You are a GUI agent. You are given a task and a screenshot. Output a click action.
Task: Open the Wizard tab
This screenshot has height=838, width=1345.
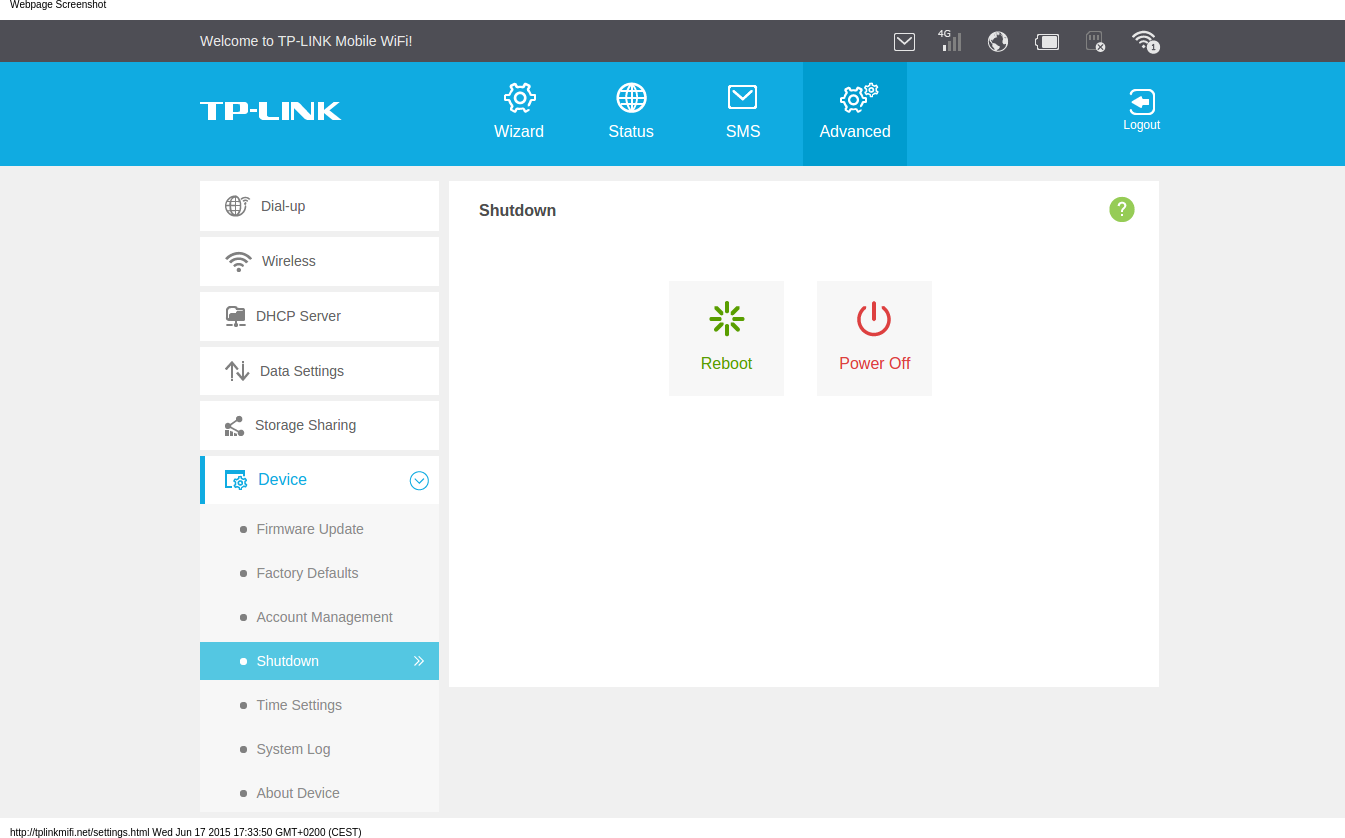click(x=519, y=112)
